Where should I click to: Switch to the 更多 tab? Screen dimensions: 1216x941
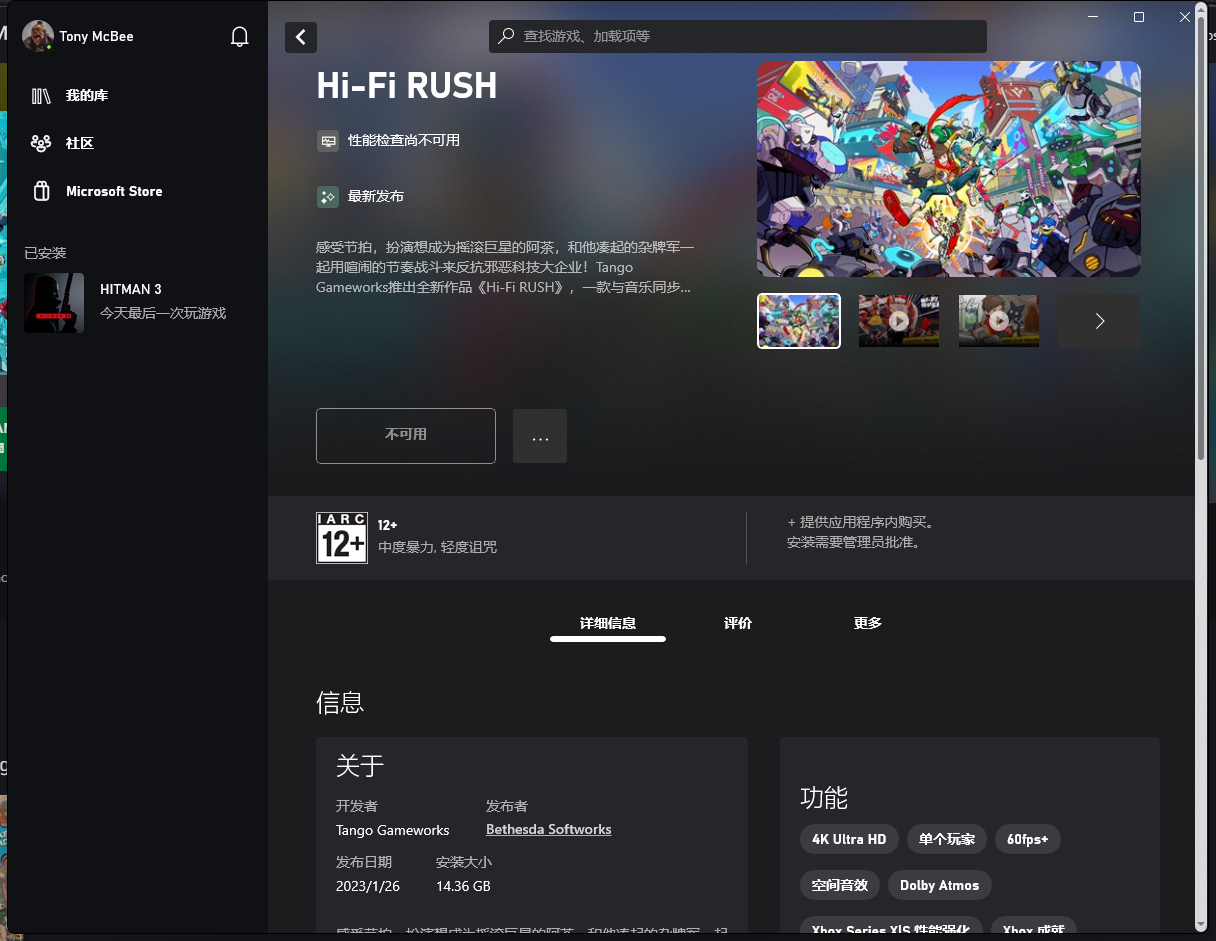click(868, 623)
